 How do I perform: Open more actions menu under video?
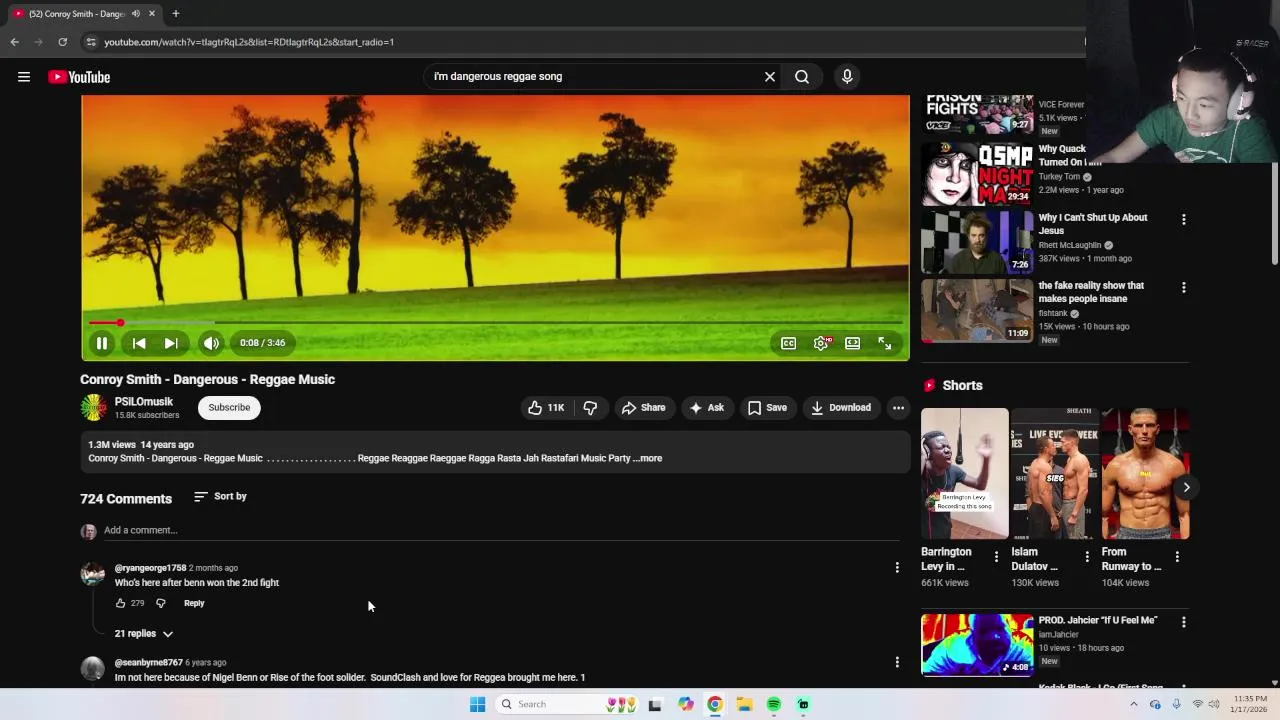[x=898, y=407]
